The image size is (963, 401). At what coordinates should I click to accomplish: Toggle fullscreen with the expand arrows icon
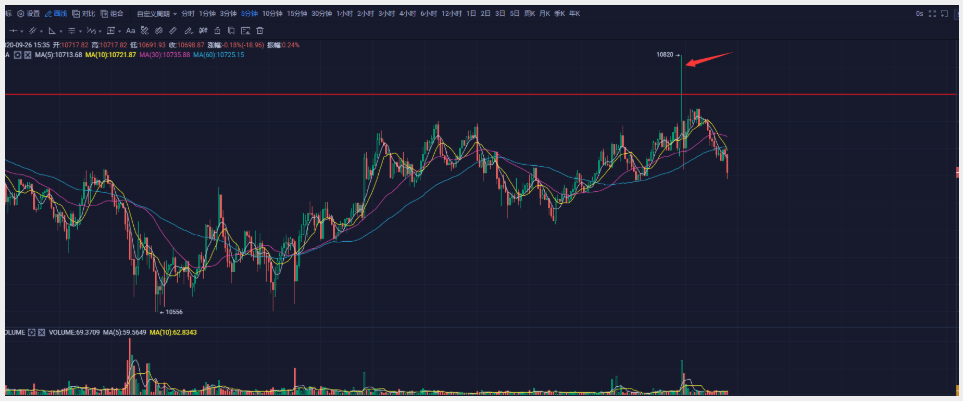[932, 14]
